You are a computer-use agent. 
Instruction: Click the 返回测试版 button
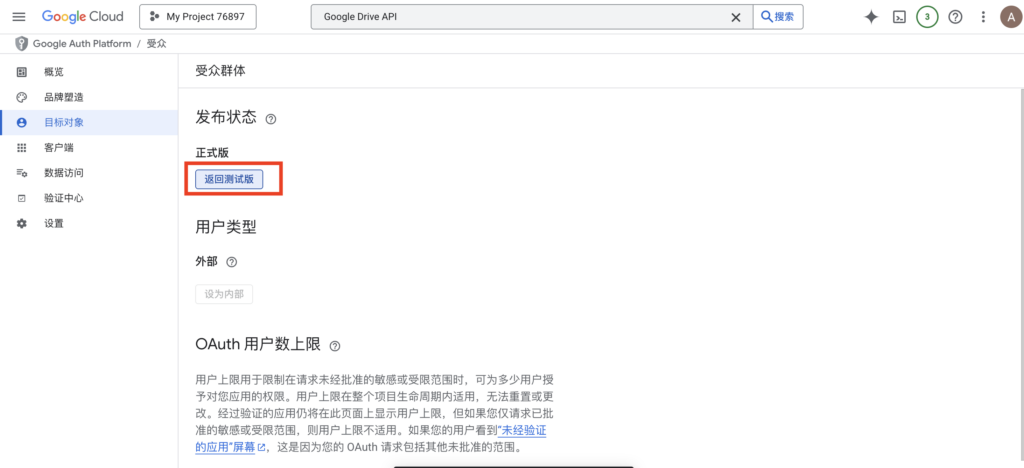[x=229, y=179]
